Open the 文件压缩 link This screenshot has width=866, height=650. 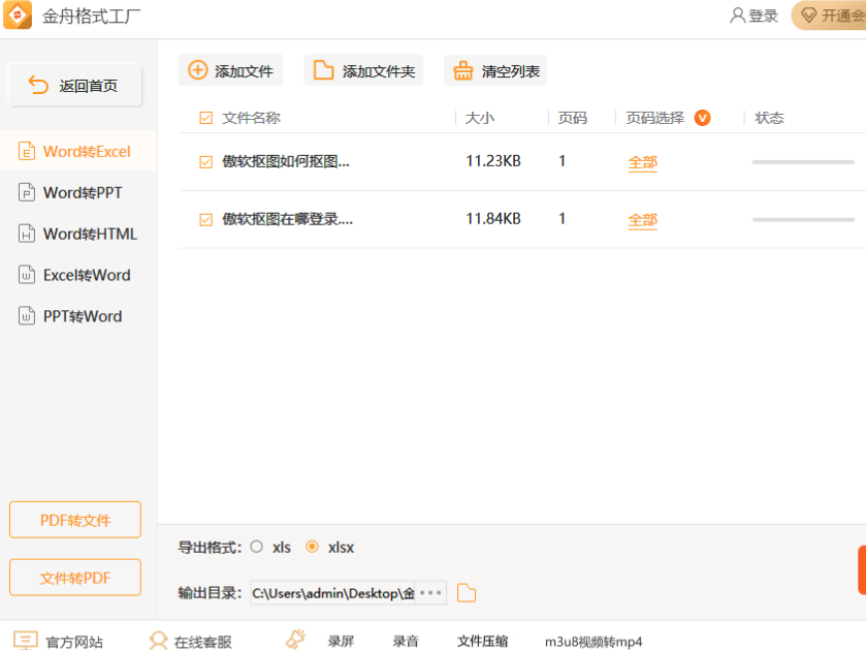(x=482, y=641)
